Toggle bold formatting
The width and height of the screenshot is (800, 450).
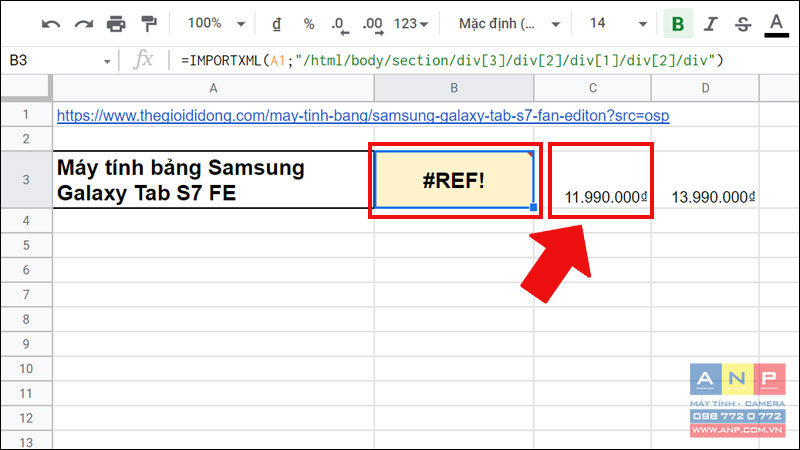[x=678, y=24]
